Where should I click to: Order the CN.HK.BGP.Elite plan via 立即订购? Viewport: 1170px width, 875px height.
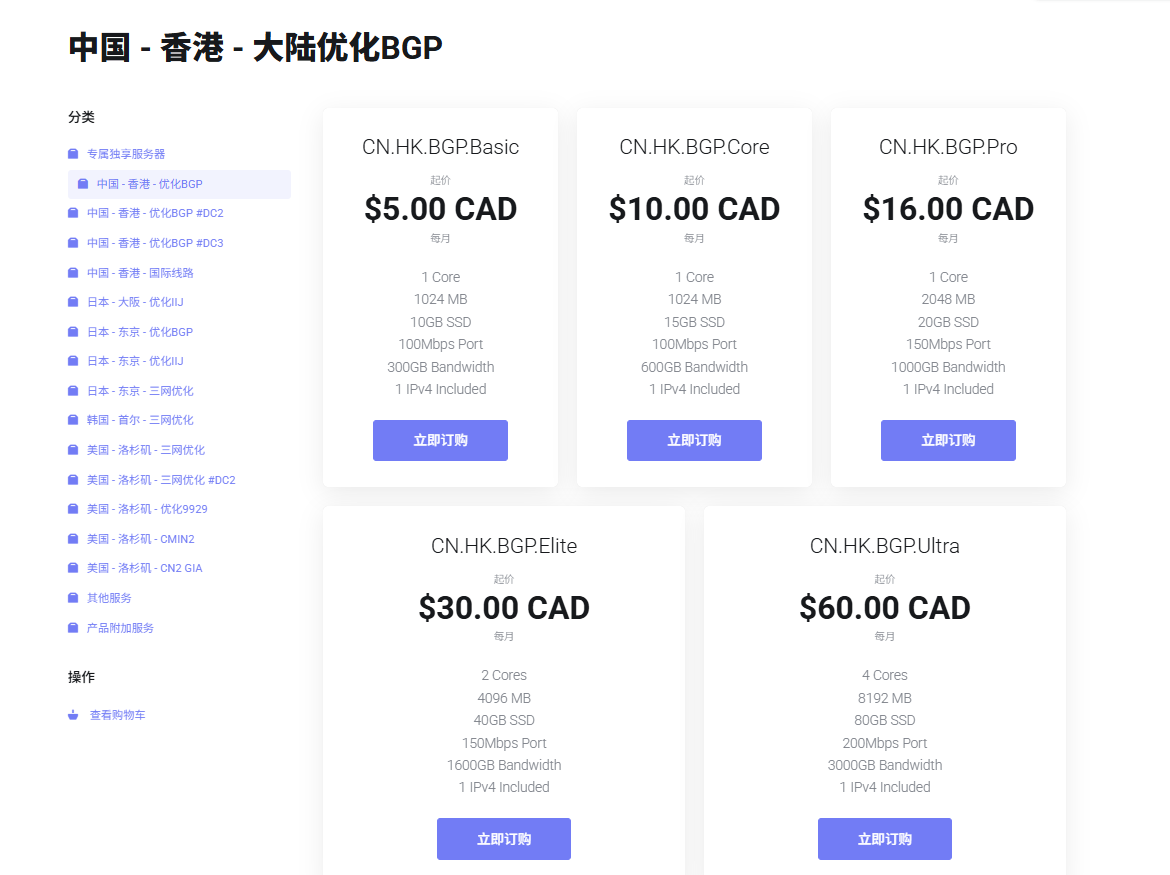[503, 839]
